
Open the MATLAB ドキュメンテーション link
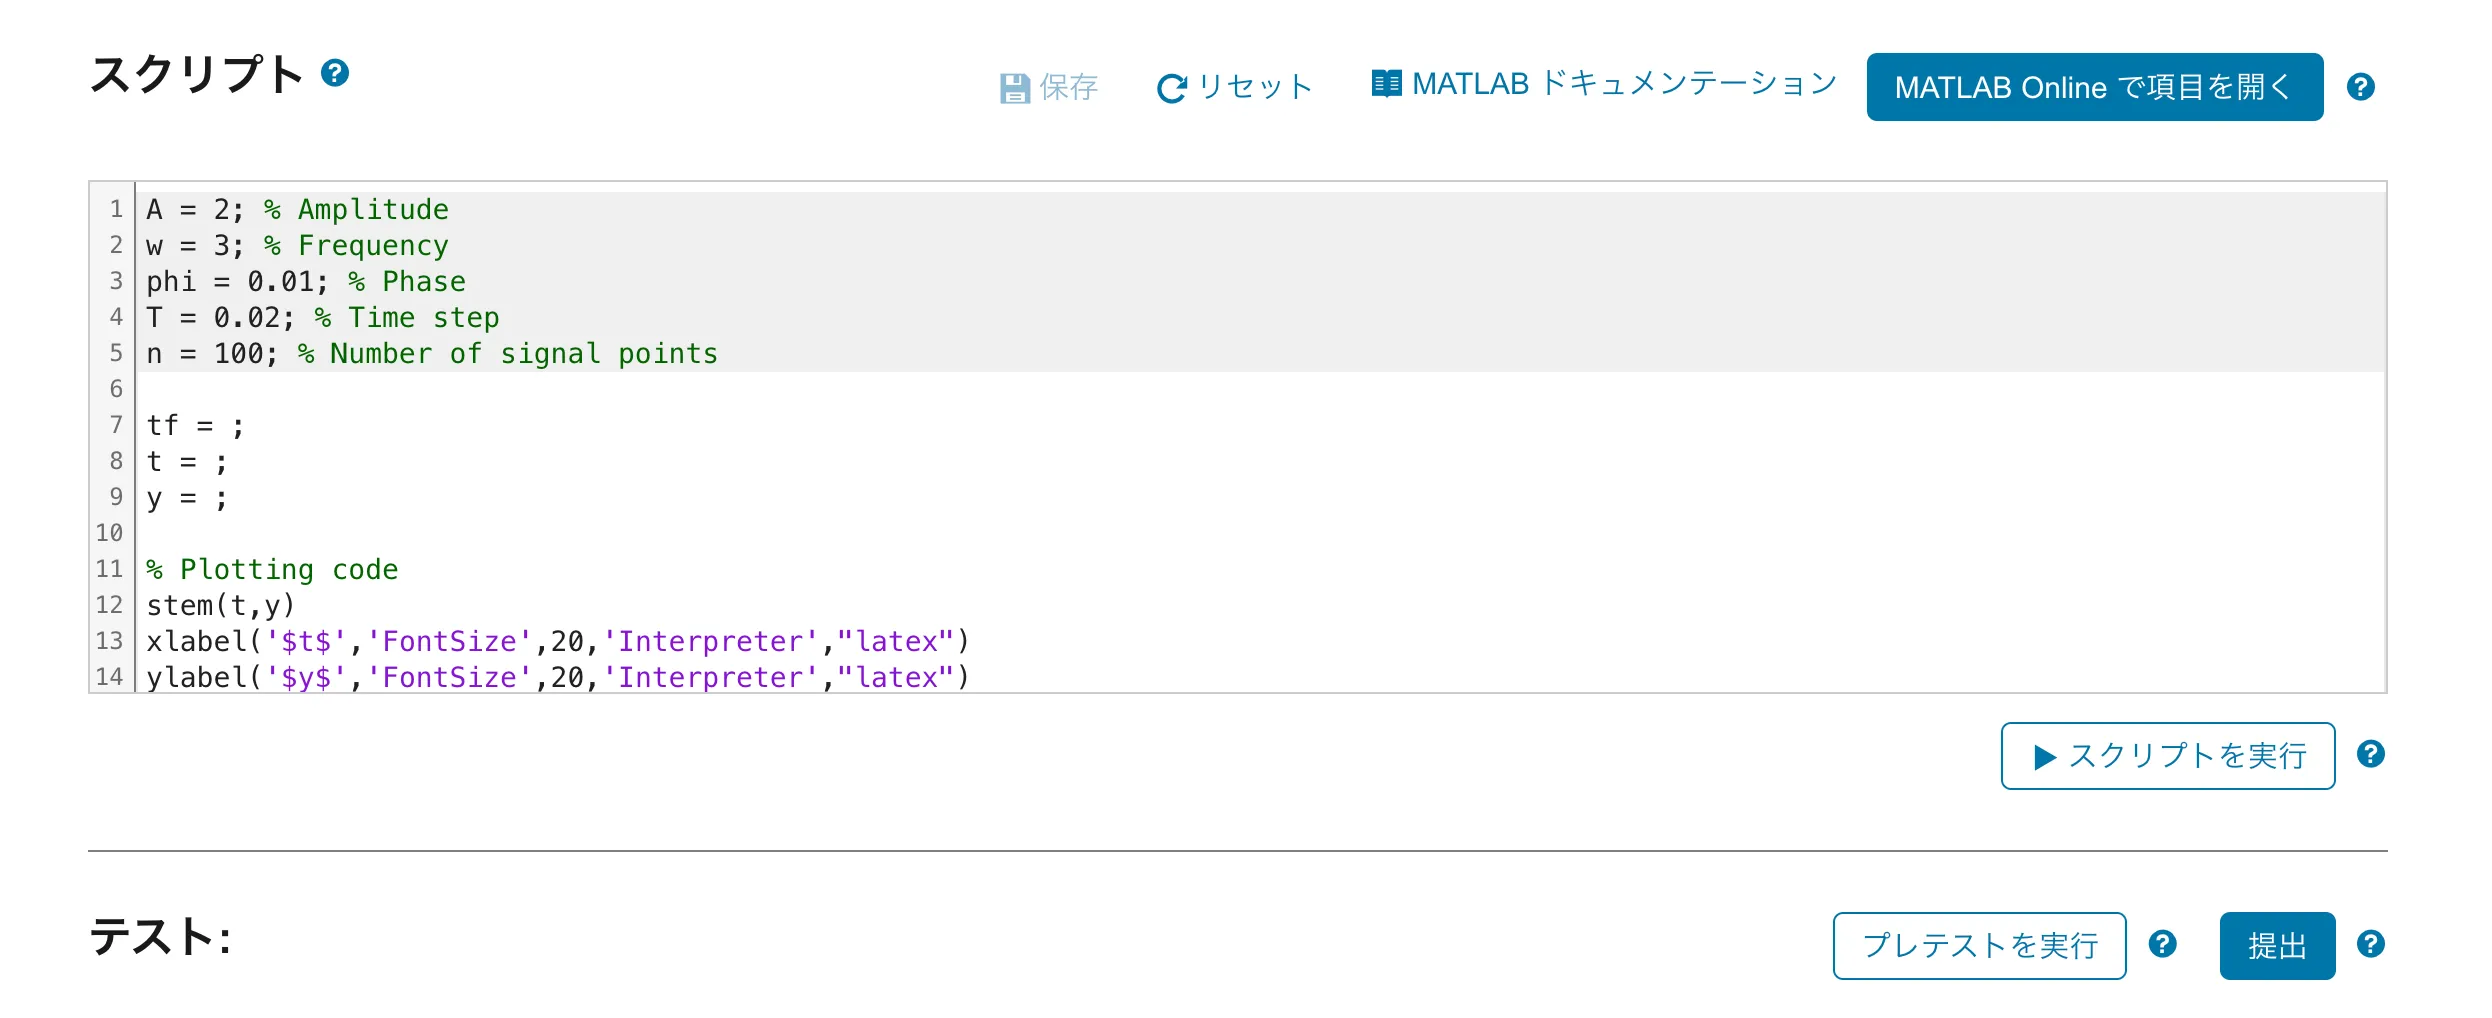1624,84
